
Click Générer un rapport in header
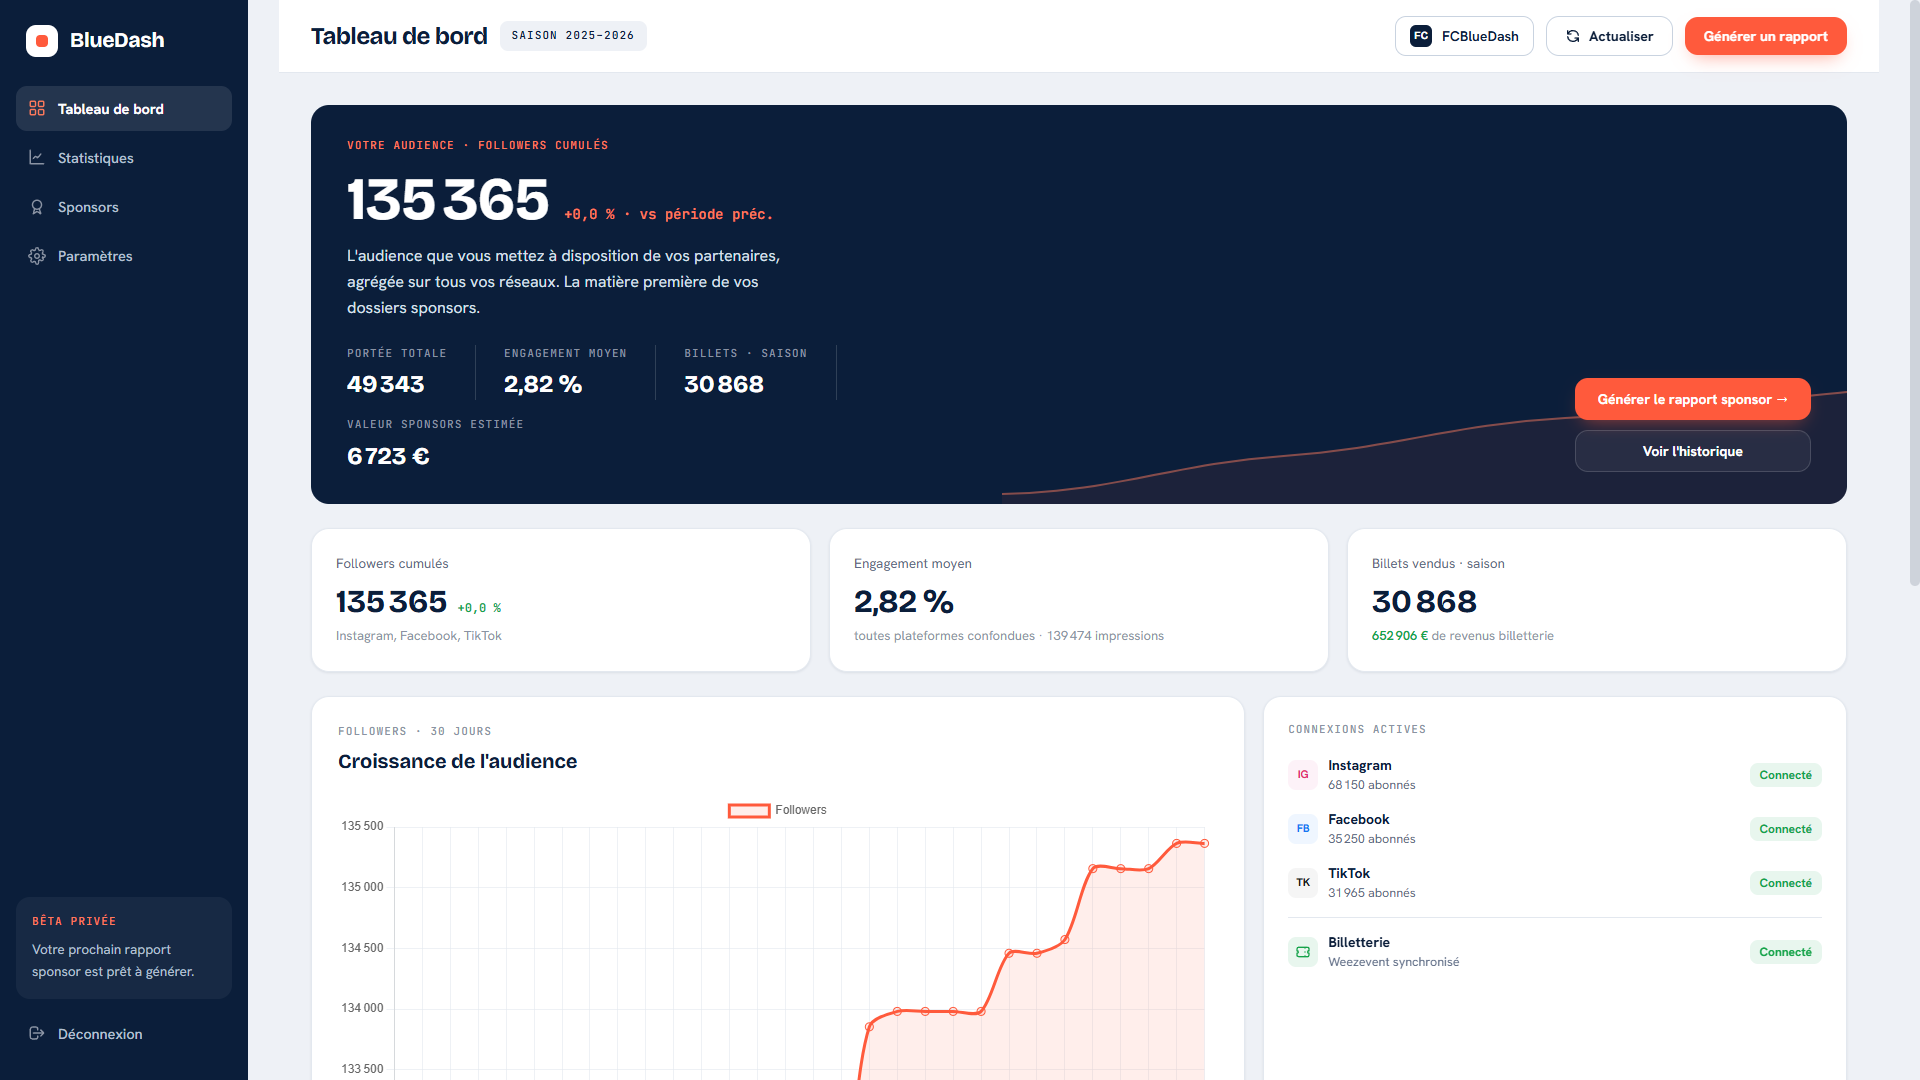[1766, 36]
